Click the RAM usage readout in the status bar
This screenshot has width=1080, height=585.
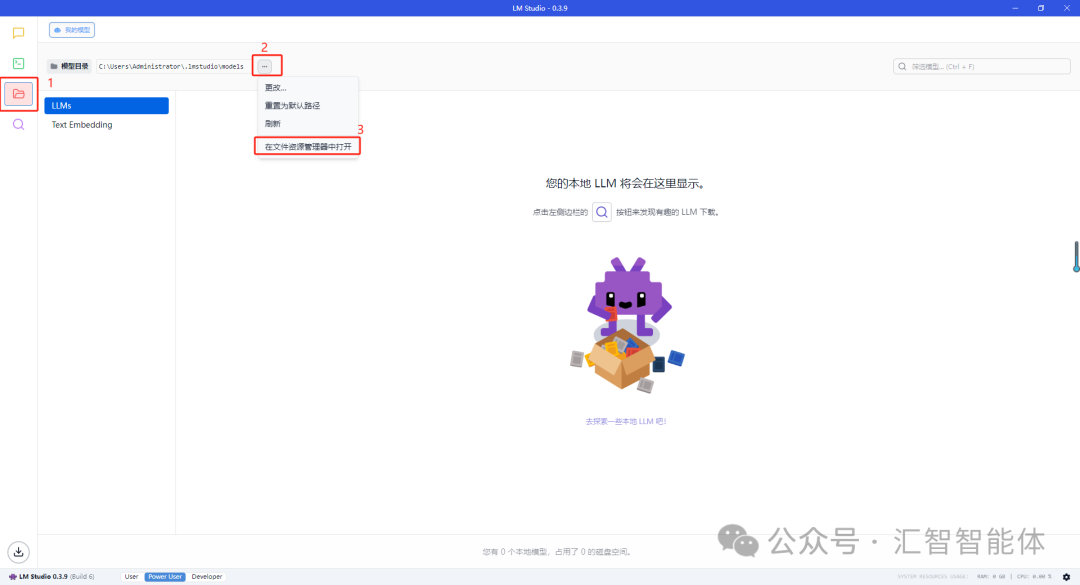pyautogui.click(x=990, y=577)
